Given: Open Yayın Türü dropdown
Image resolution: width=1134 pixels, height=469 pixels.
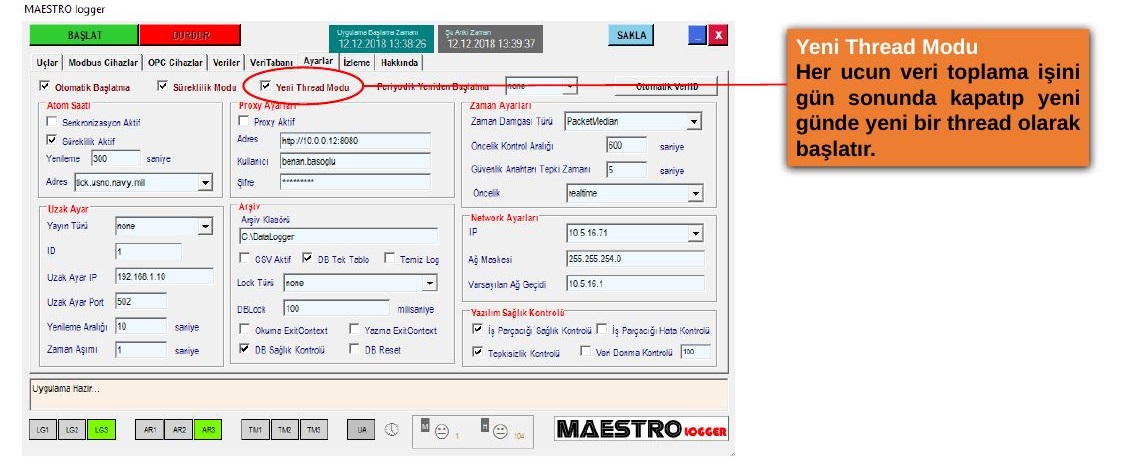Looking at the screenshot, I should (x=205, y=227).
